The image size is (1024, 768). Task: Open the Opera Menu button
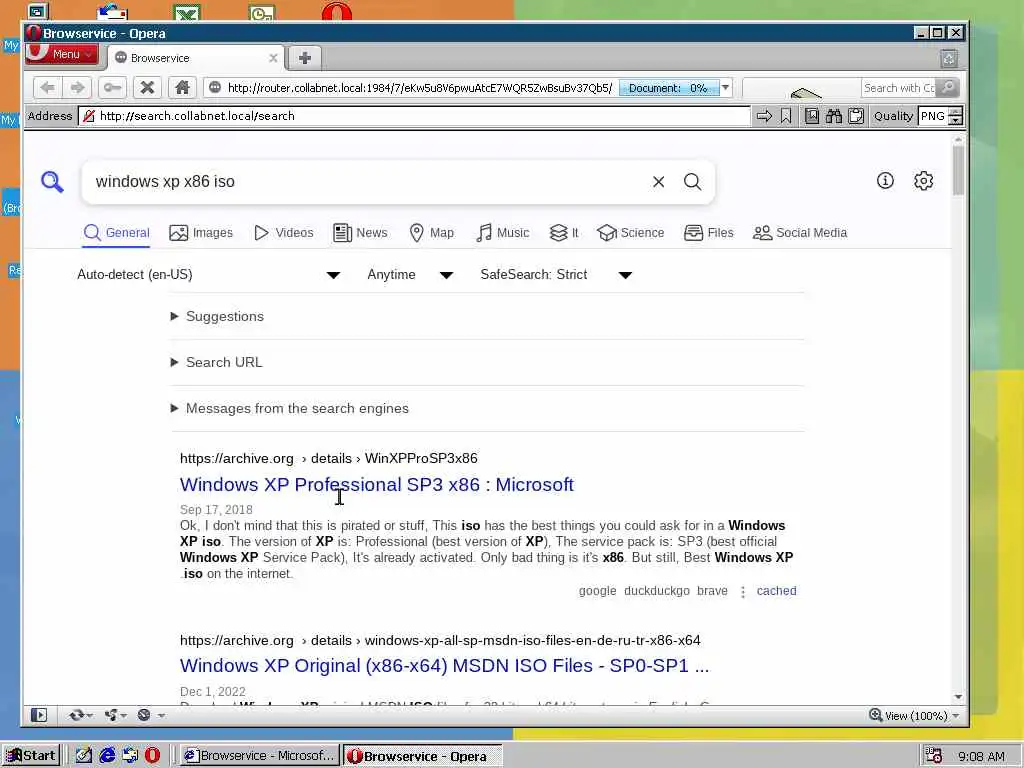click(x=62, y=54)
